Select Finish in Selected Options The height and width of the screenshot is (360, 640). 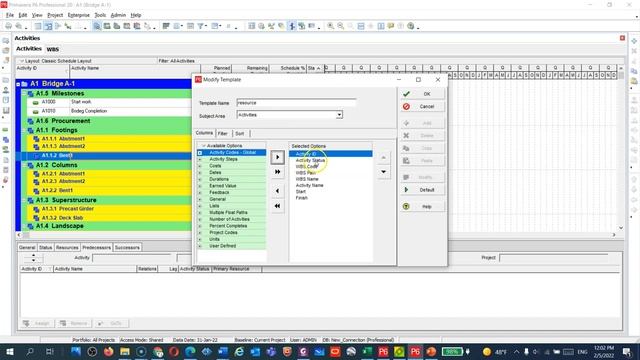click(x=302, y=198)
